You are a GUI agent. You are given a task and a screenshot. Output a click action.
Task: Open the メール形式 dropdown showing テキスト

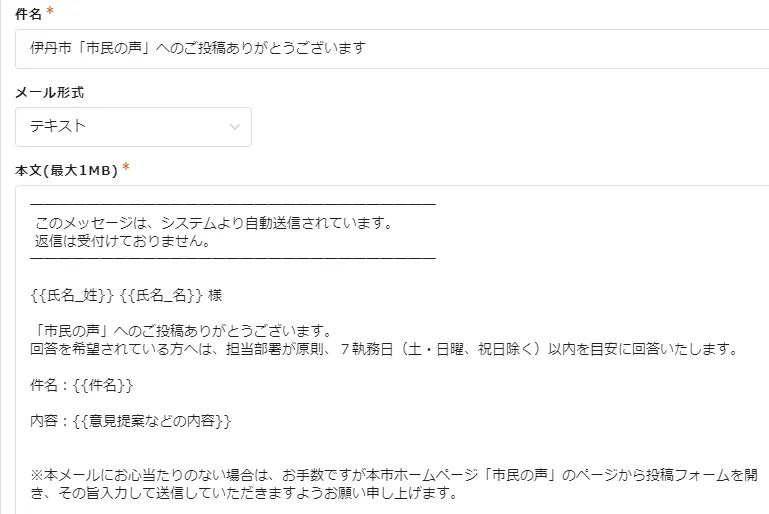(133, 127)
